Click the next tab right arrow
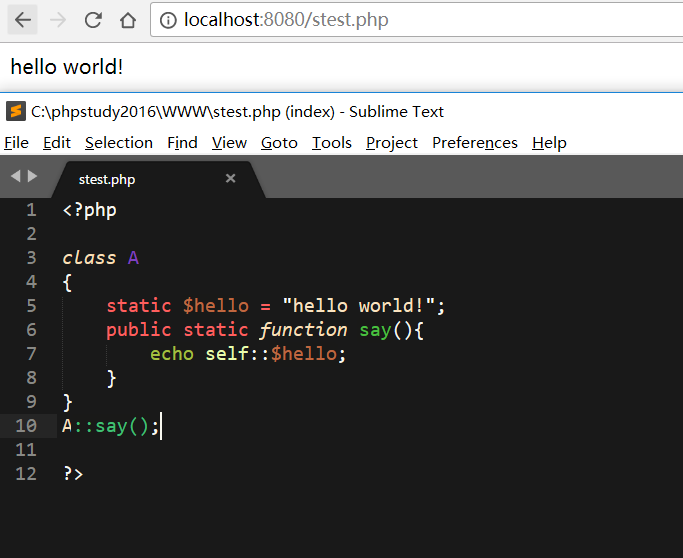The image size is (683, 558). pos(33,177)
